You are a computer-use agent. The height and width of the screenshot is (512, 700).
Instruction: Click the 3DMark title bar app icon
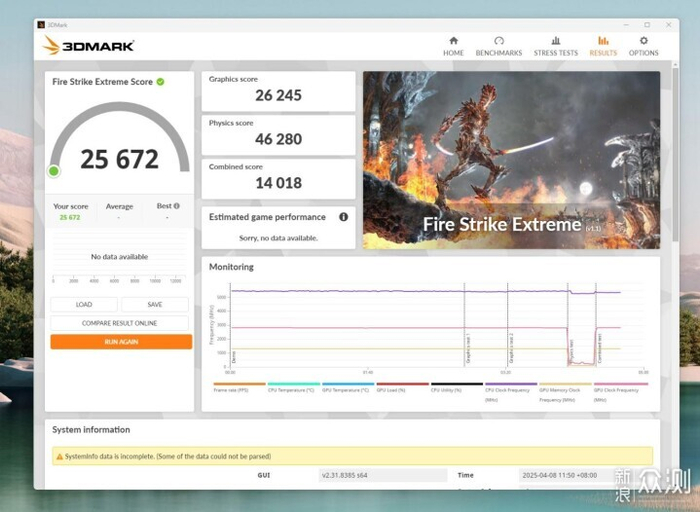coord(41,25)
